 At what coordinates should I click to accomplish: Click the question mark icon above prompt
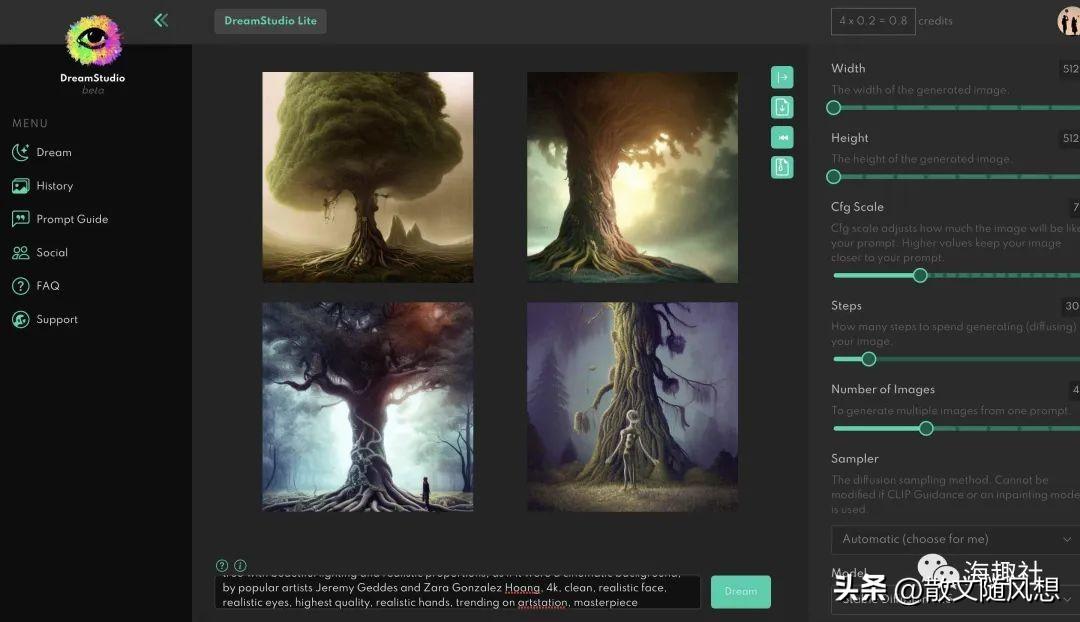click(x=222, y=565)
